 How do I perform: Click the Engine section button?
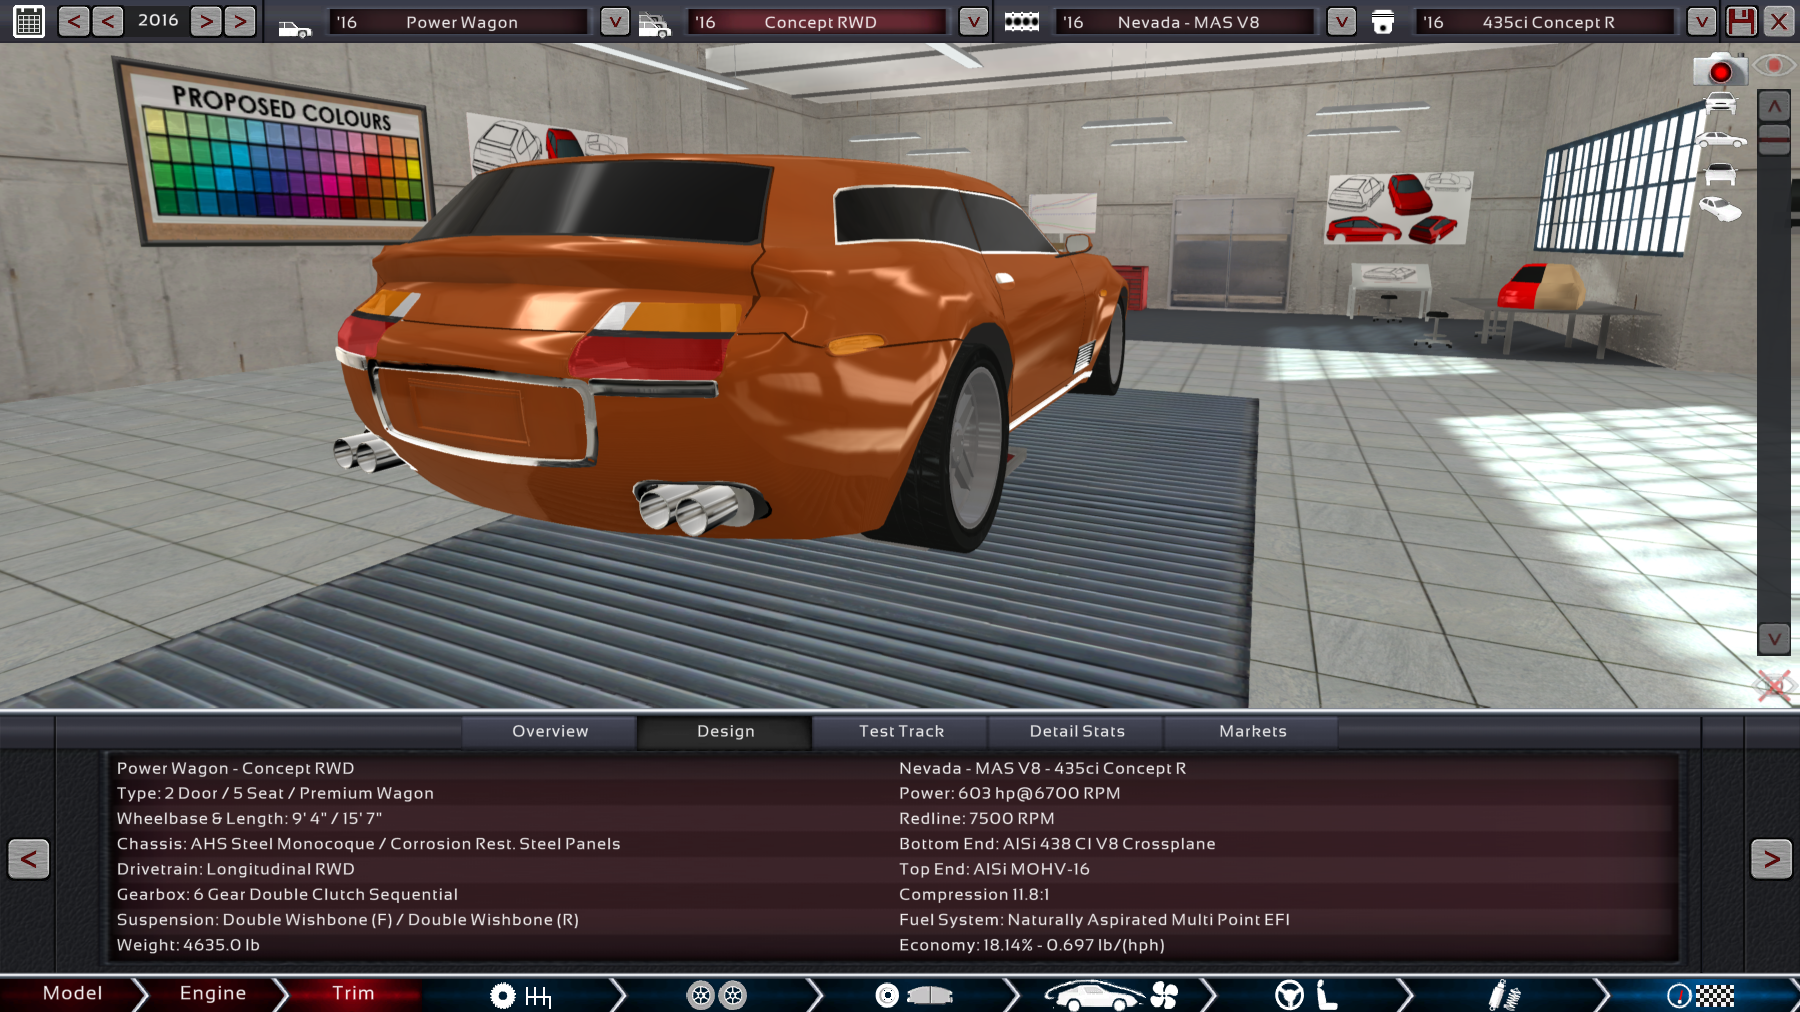click(x=212, y=993)
